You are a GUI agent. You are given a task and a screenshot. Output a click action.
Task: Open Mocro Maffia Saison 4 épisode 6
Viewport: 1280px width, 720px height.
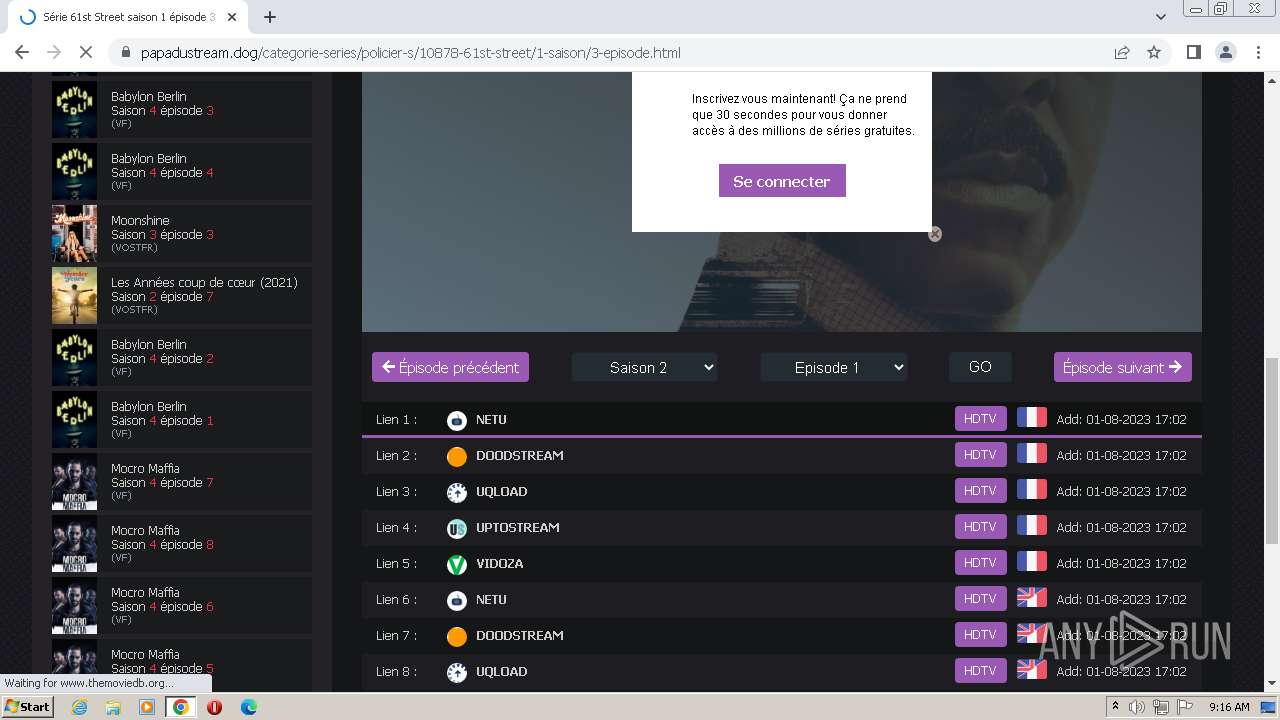[x=182, y=606]
